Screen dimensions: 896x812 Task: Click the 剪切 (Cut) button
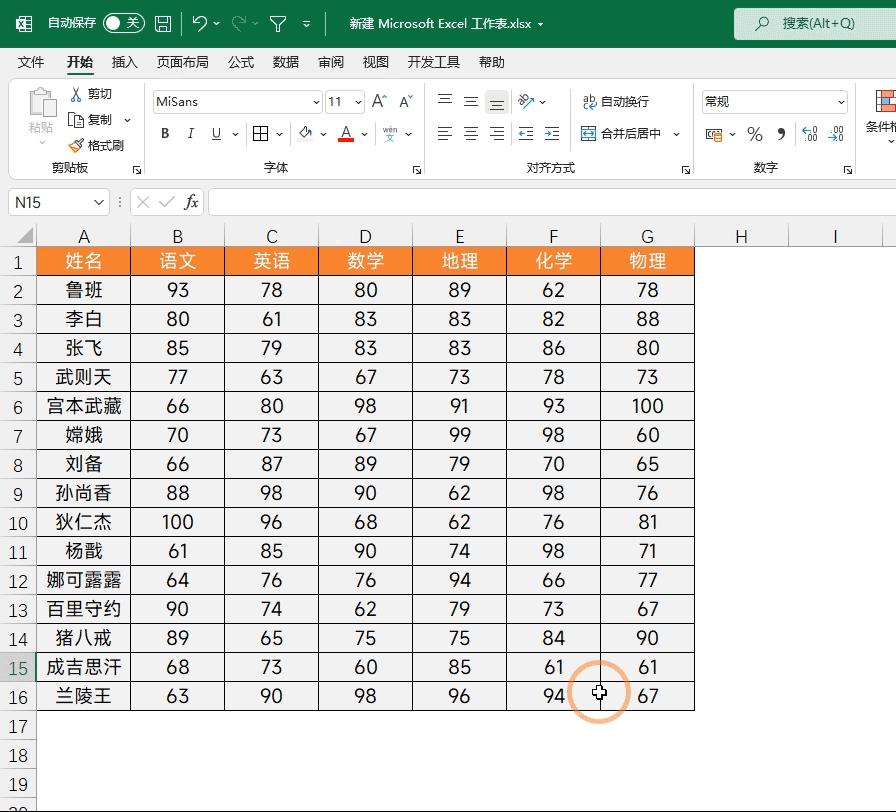[x=99, y=94]
